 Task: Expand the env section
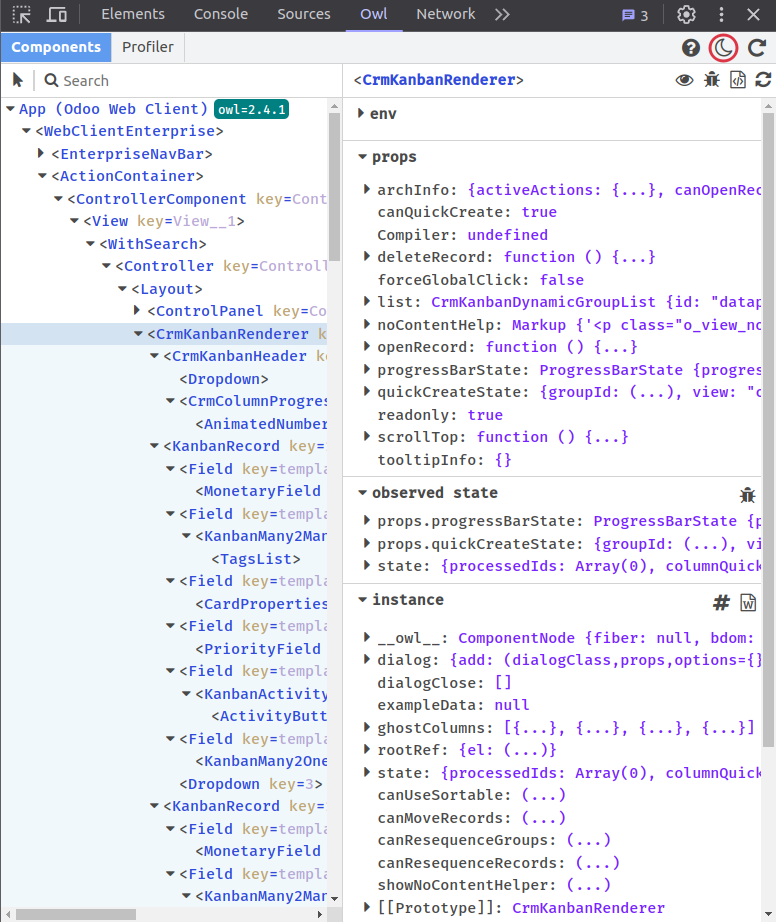pos(361,114)
